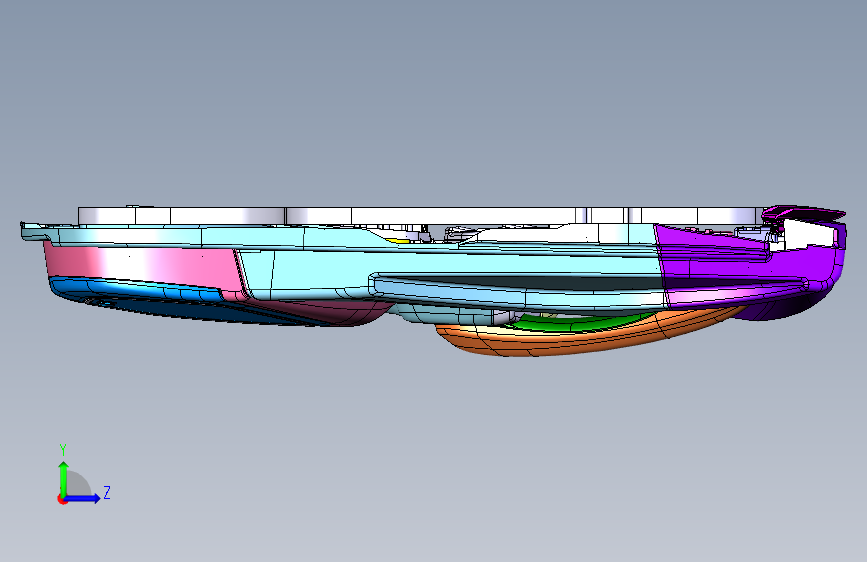Click the green Y axis arrow of the triad

click(x=64, y=478)
